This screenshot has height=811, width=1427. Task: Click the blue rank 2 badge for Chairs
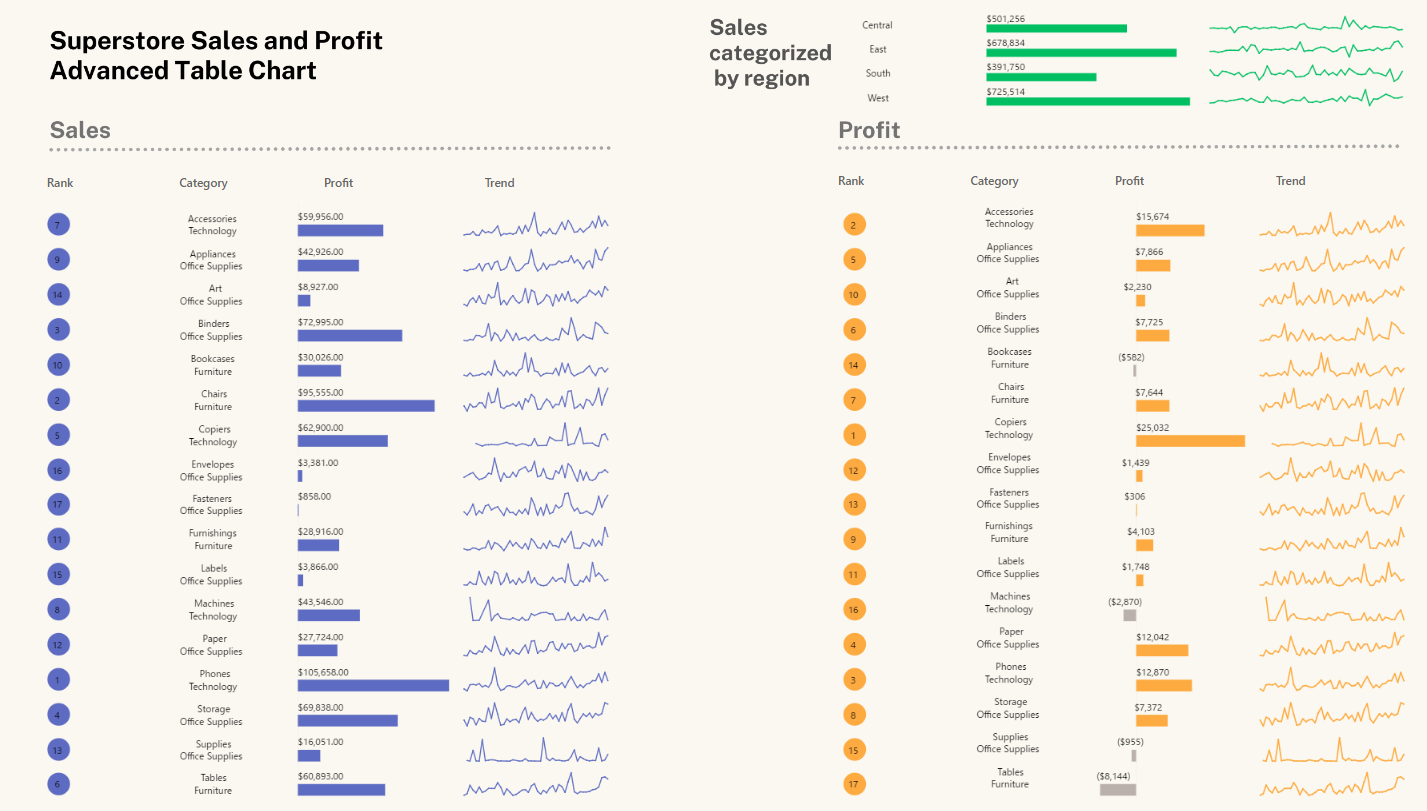tap(58, 400)
